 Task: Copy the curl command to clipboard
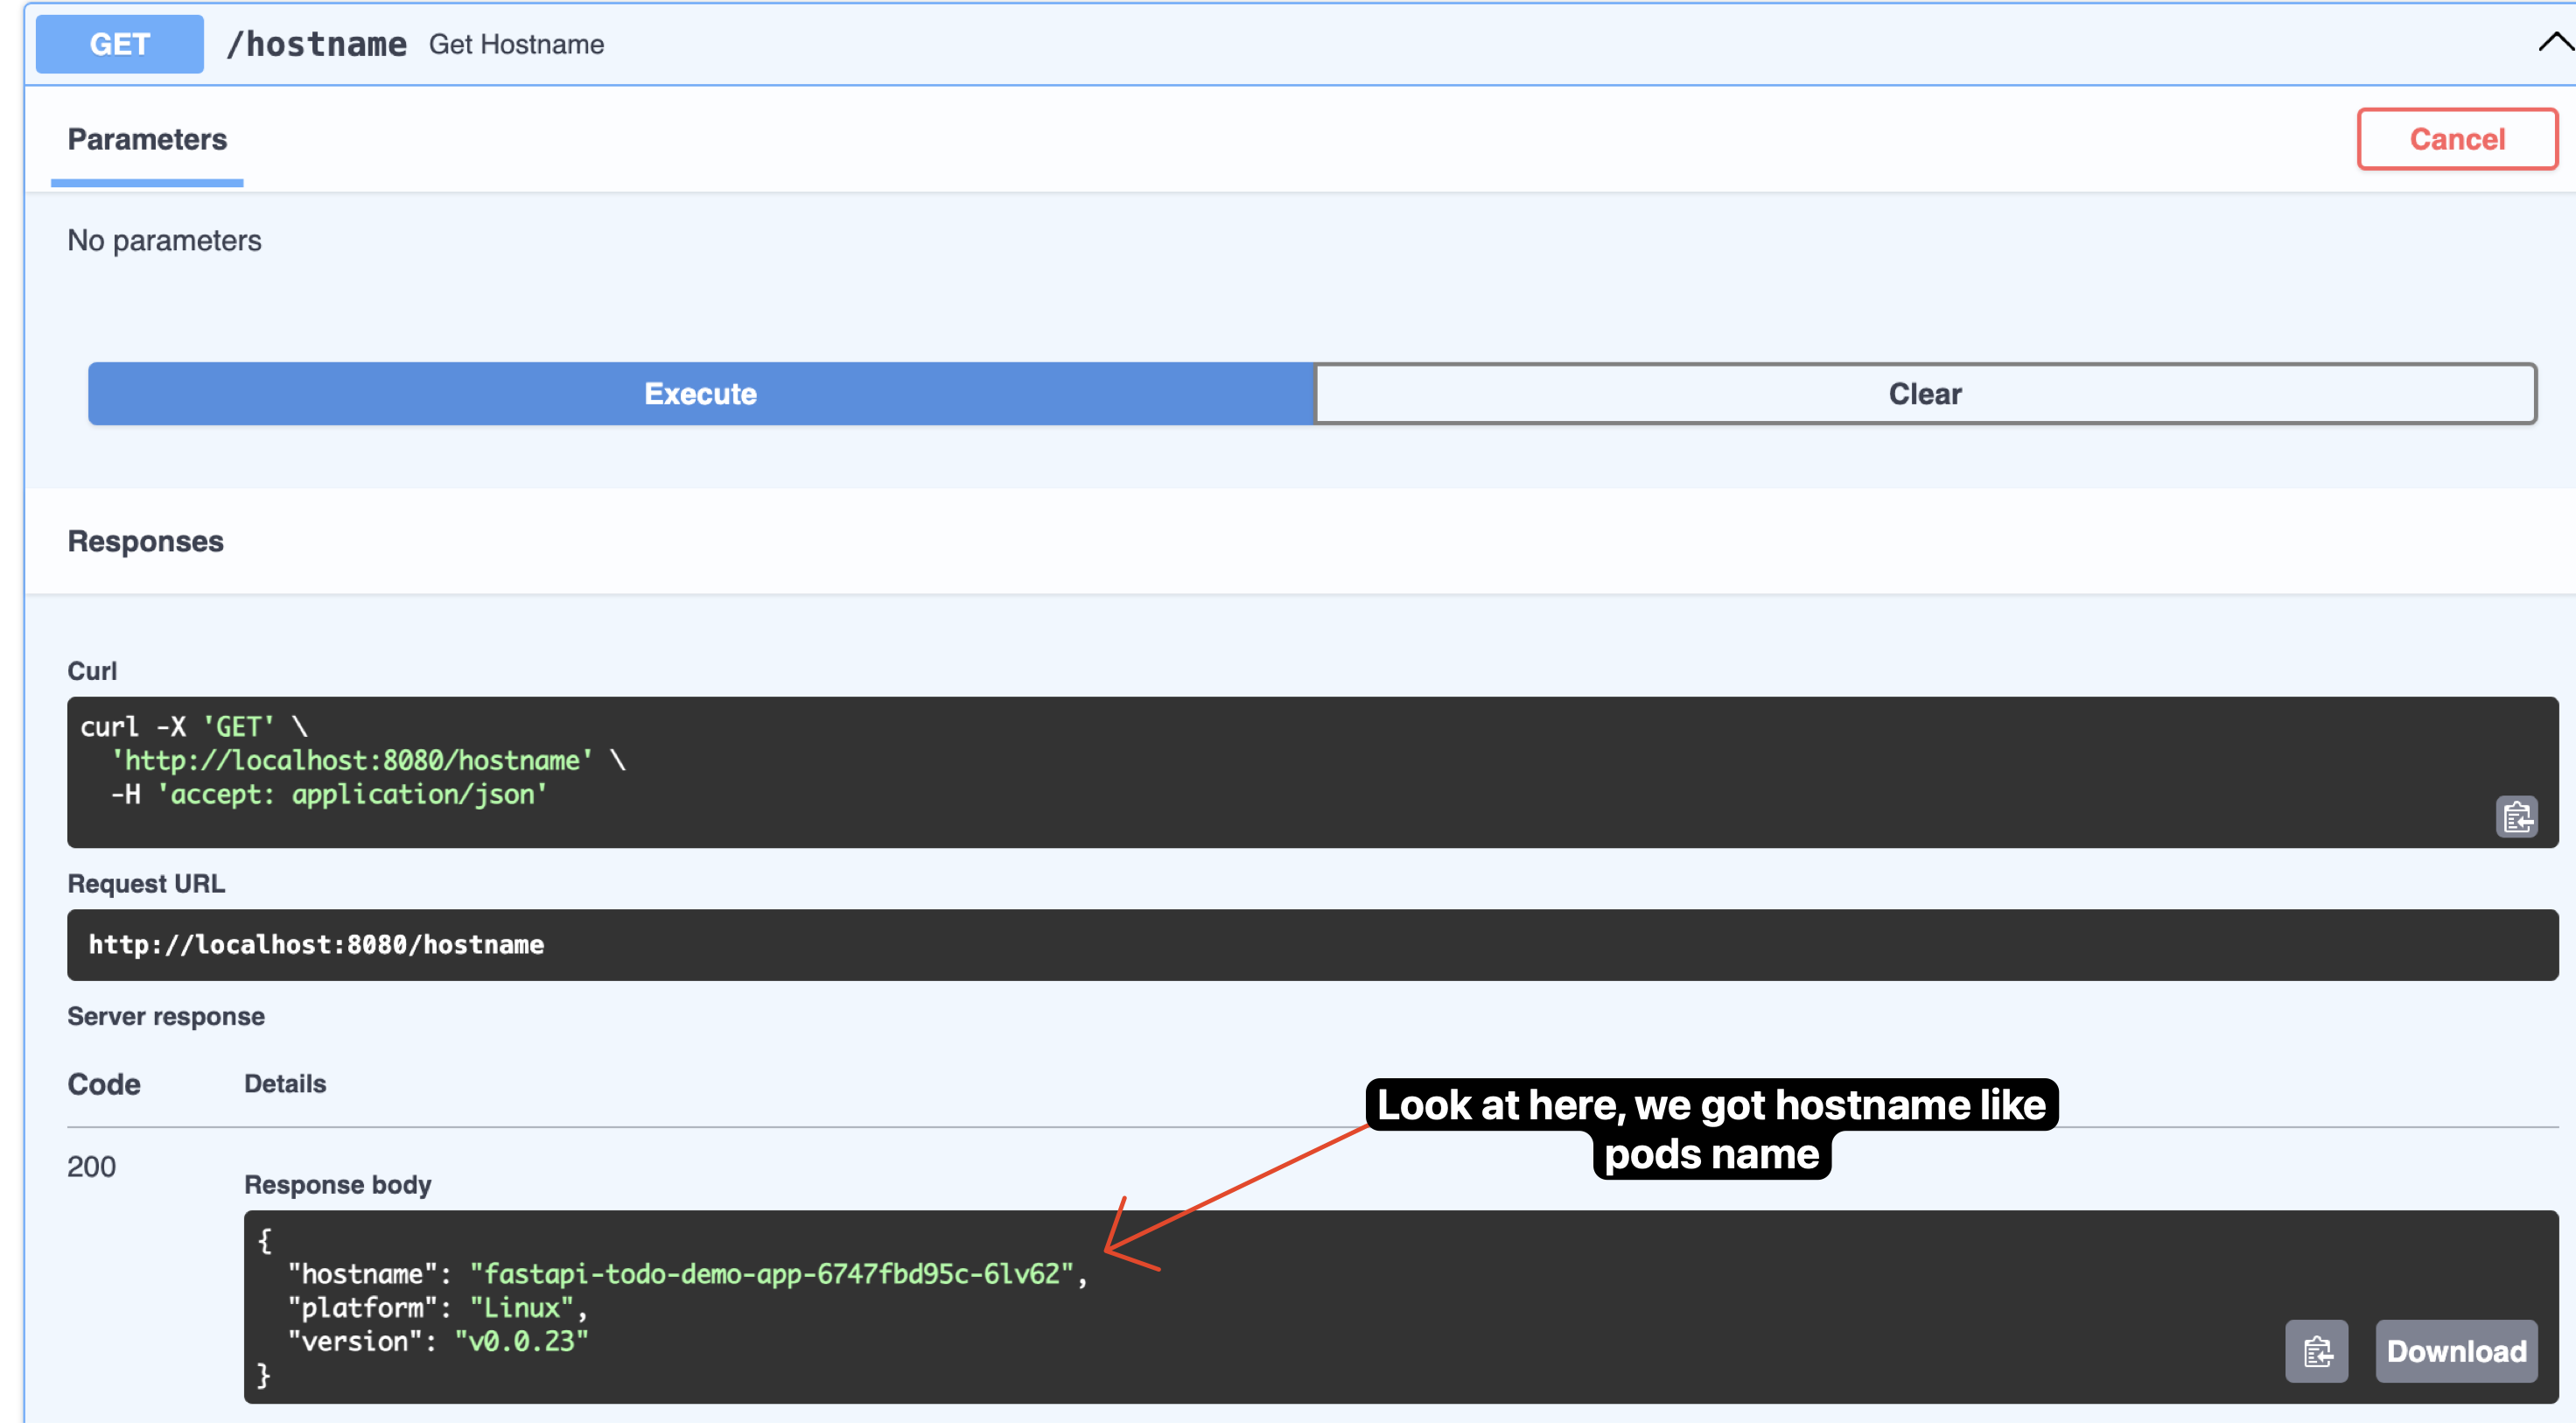[2516, 817]
